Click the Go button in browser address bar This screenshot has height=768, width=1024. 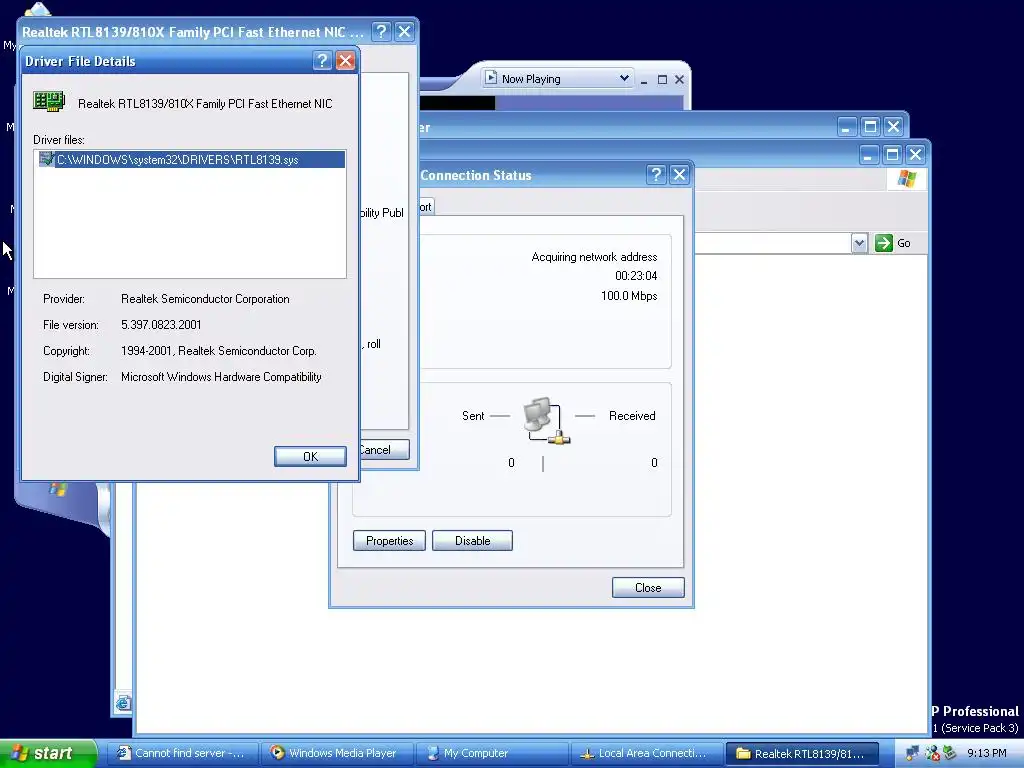[x=893, y=243]
